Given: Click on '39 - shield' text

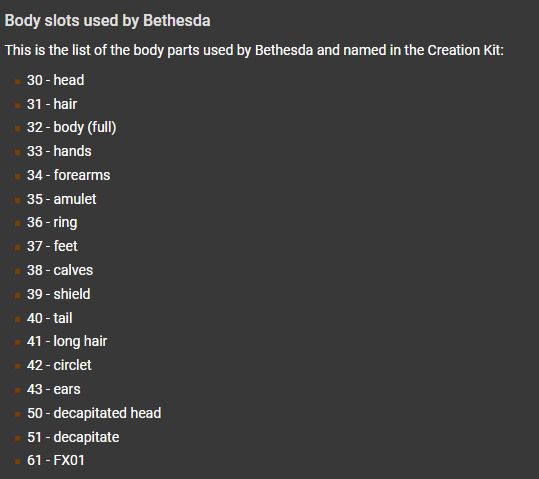Looking at the screenshot, I should click(x=59, y=294).
